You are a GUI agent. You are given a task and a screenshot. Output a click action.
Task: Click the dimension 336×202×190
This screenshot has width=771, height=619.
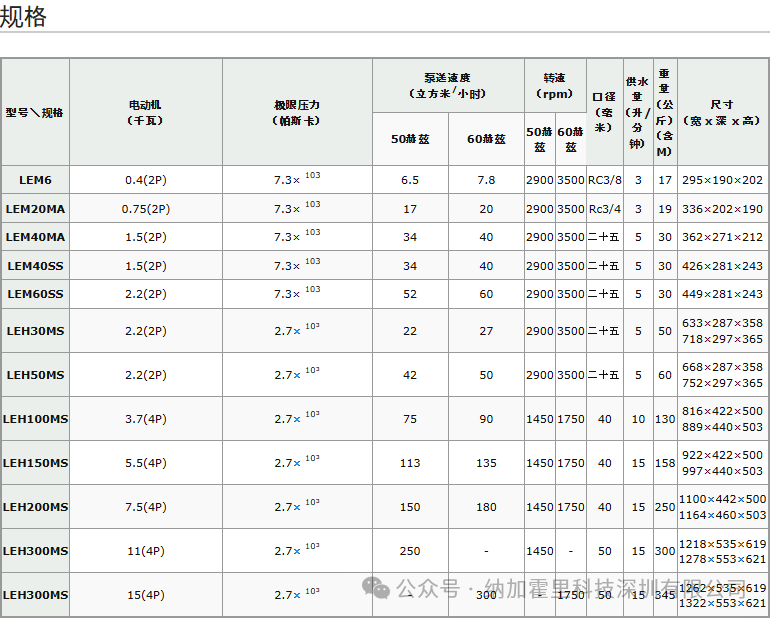[x=722, y=209]
